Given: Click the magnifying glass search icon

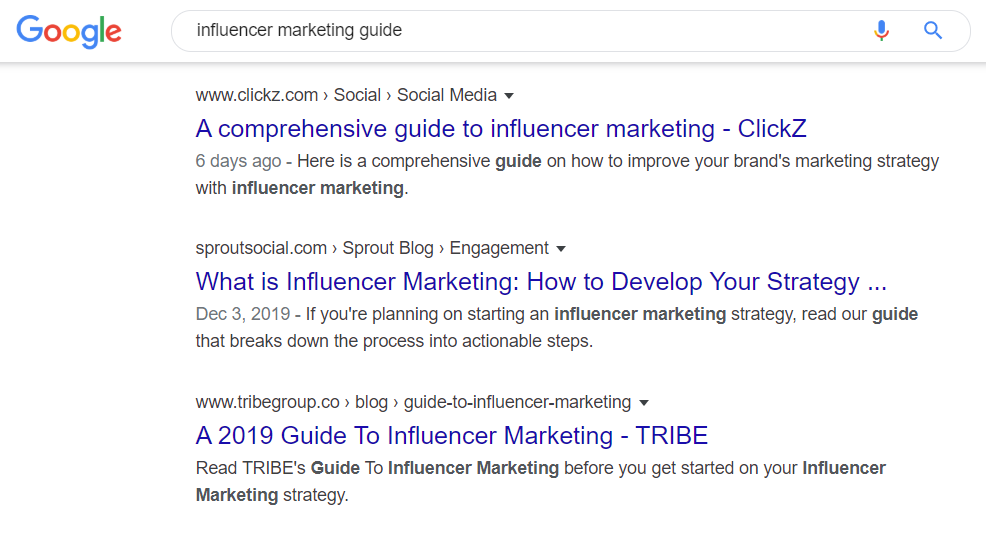Looking at the screenshot, I should [933, 30].
